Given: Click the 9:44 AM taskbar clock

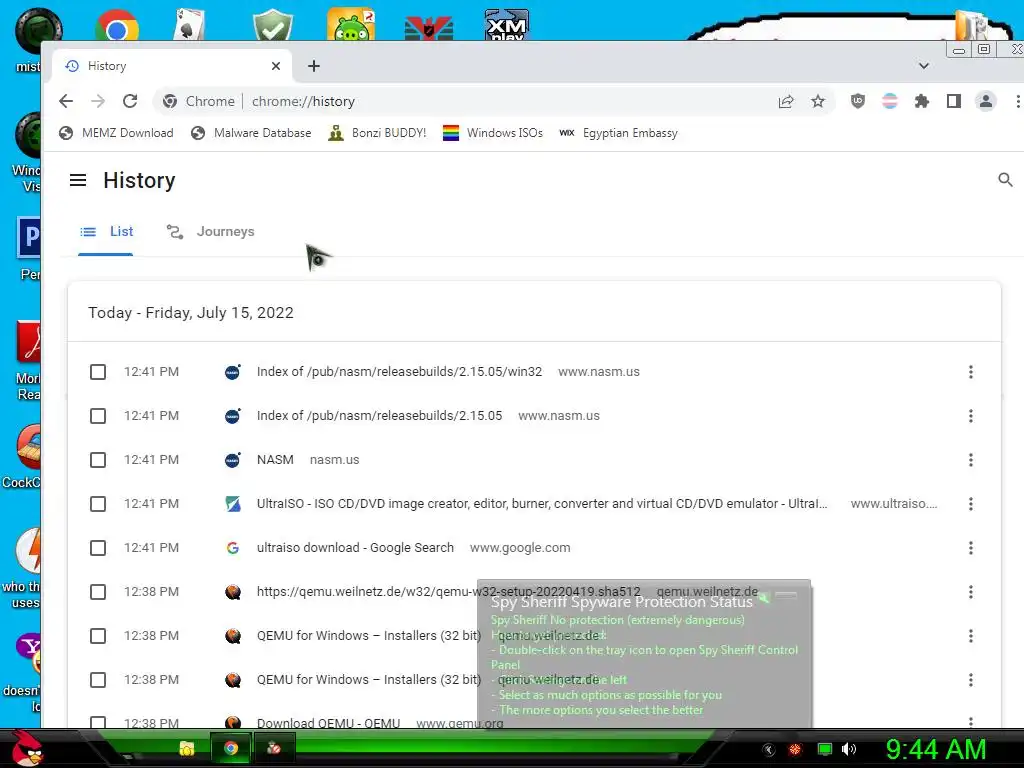Looking at the screenshot, I should pos(935,749).
